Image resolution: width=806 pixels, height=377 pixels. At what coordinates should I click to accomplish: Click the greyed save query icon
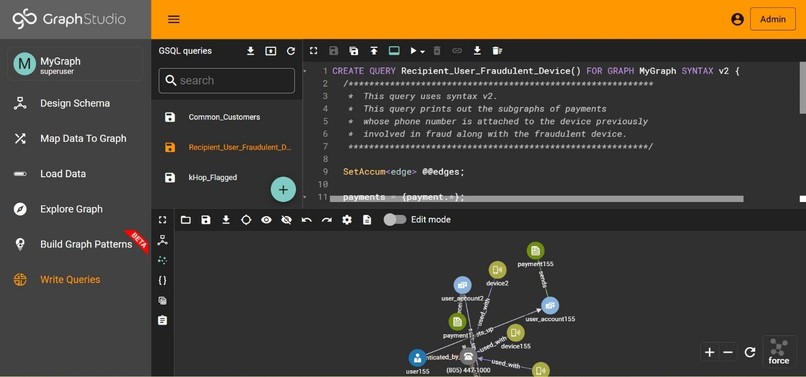click(334, 50)
